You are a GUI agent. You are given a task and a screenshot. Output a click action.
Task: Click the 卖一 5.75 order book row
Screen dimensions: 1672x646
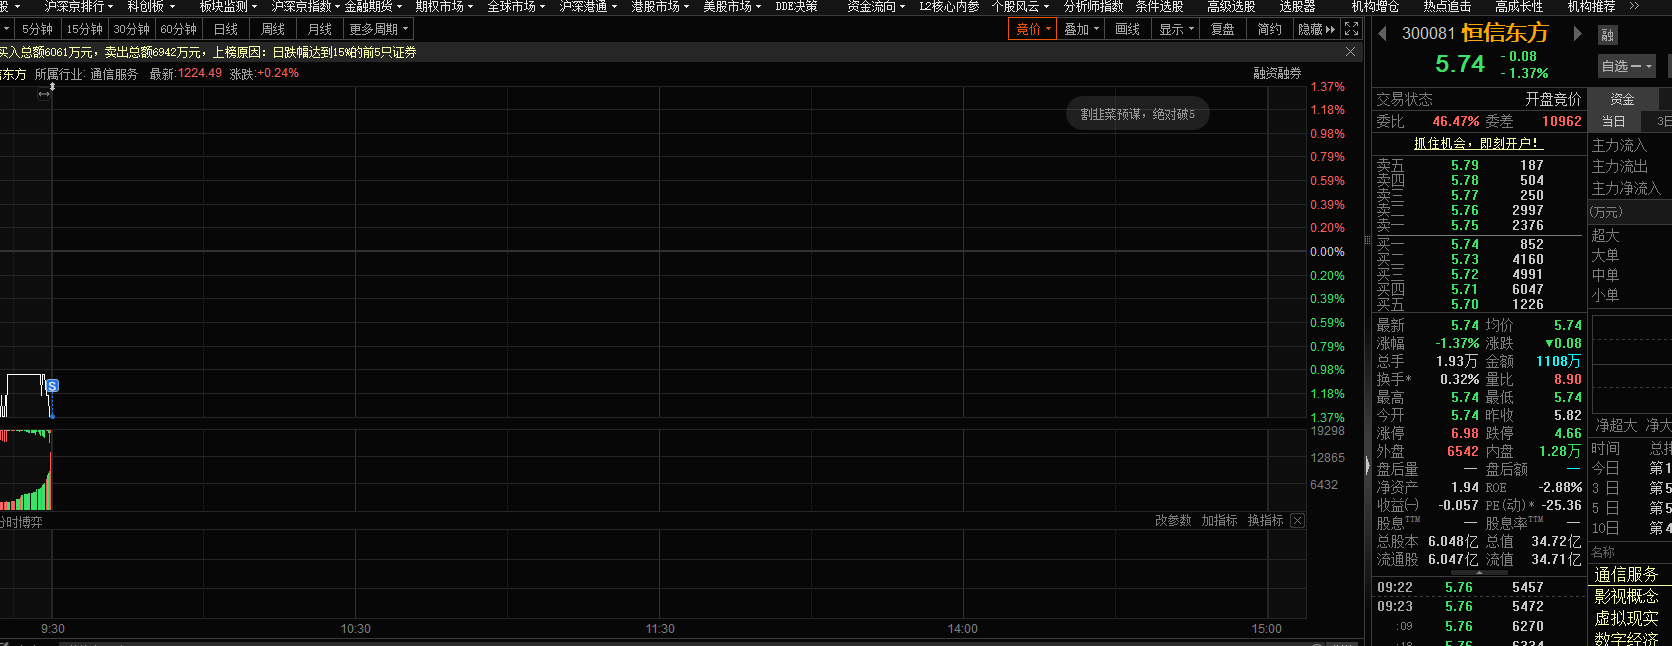pyautogui.click(x=1477, y=226)
